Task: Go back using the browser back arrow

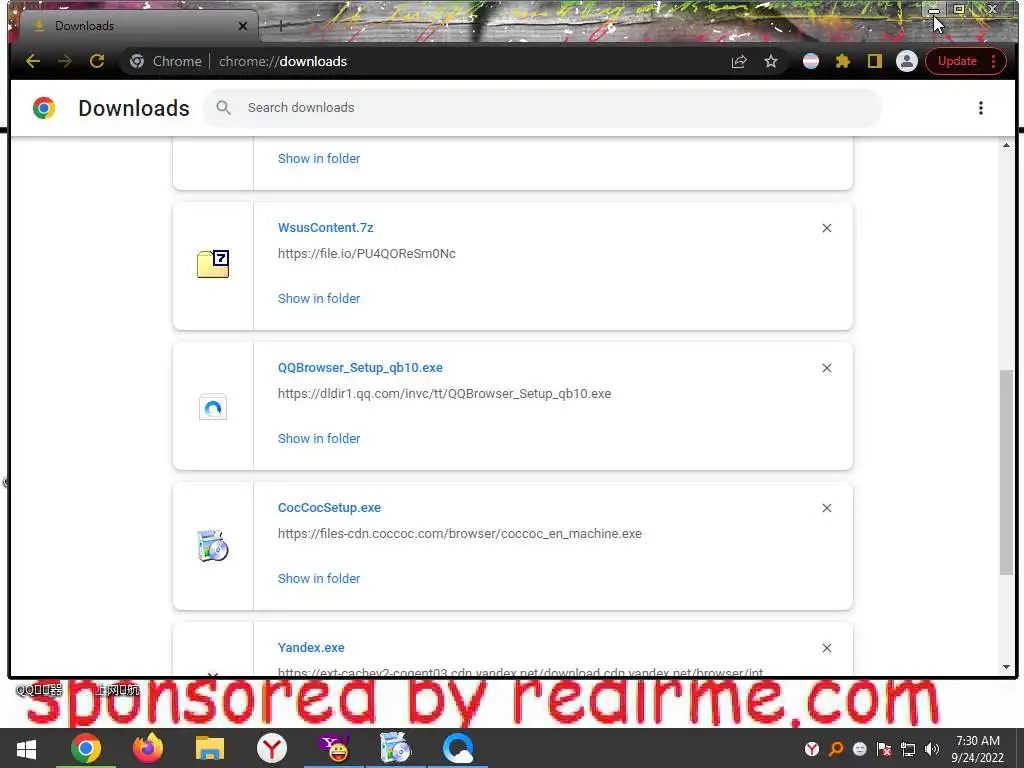Action: (x=33, y=61)
